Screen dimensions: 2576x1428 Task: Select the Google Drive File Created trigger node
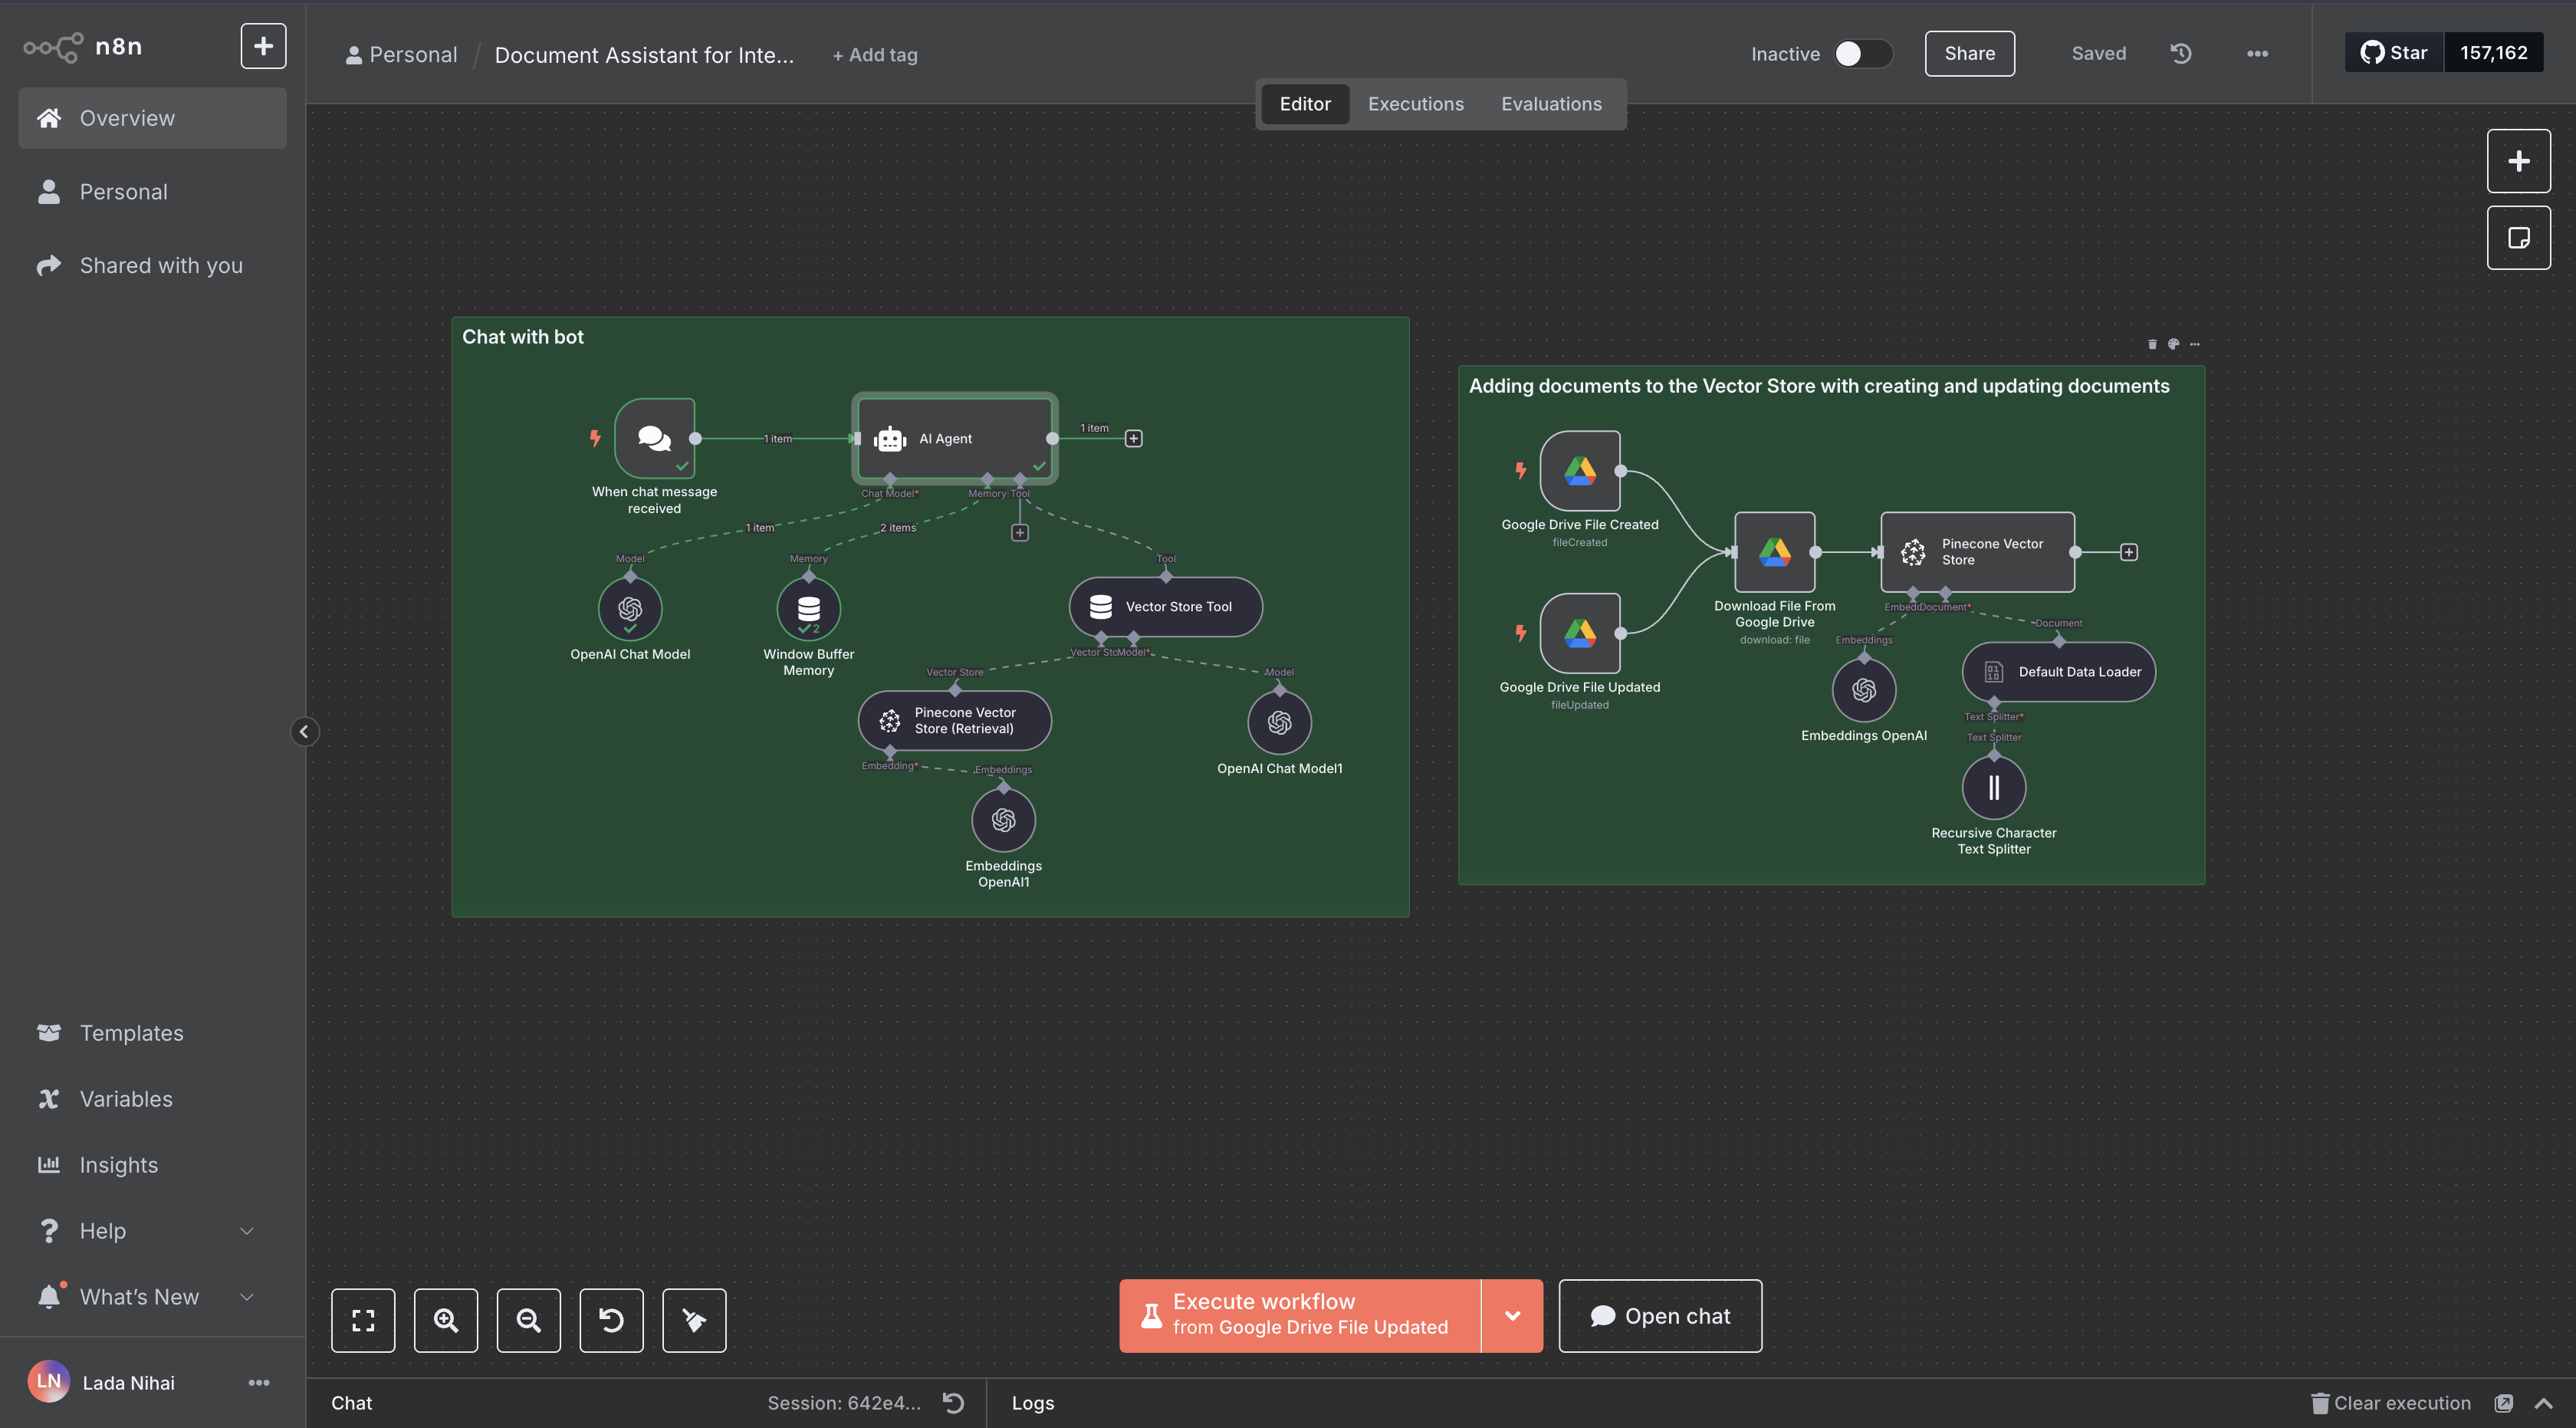pyautogui.click(x=1580, y=471)
